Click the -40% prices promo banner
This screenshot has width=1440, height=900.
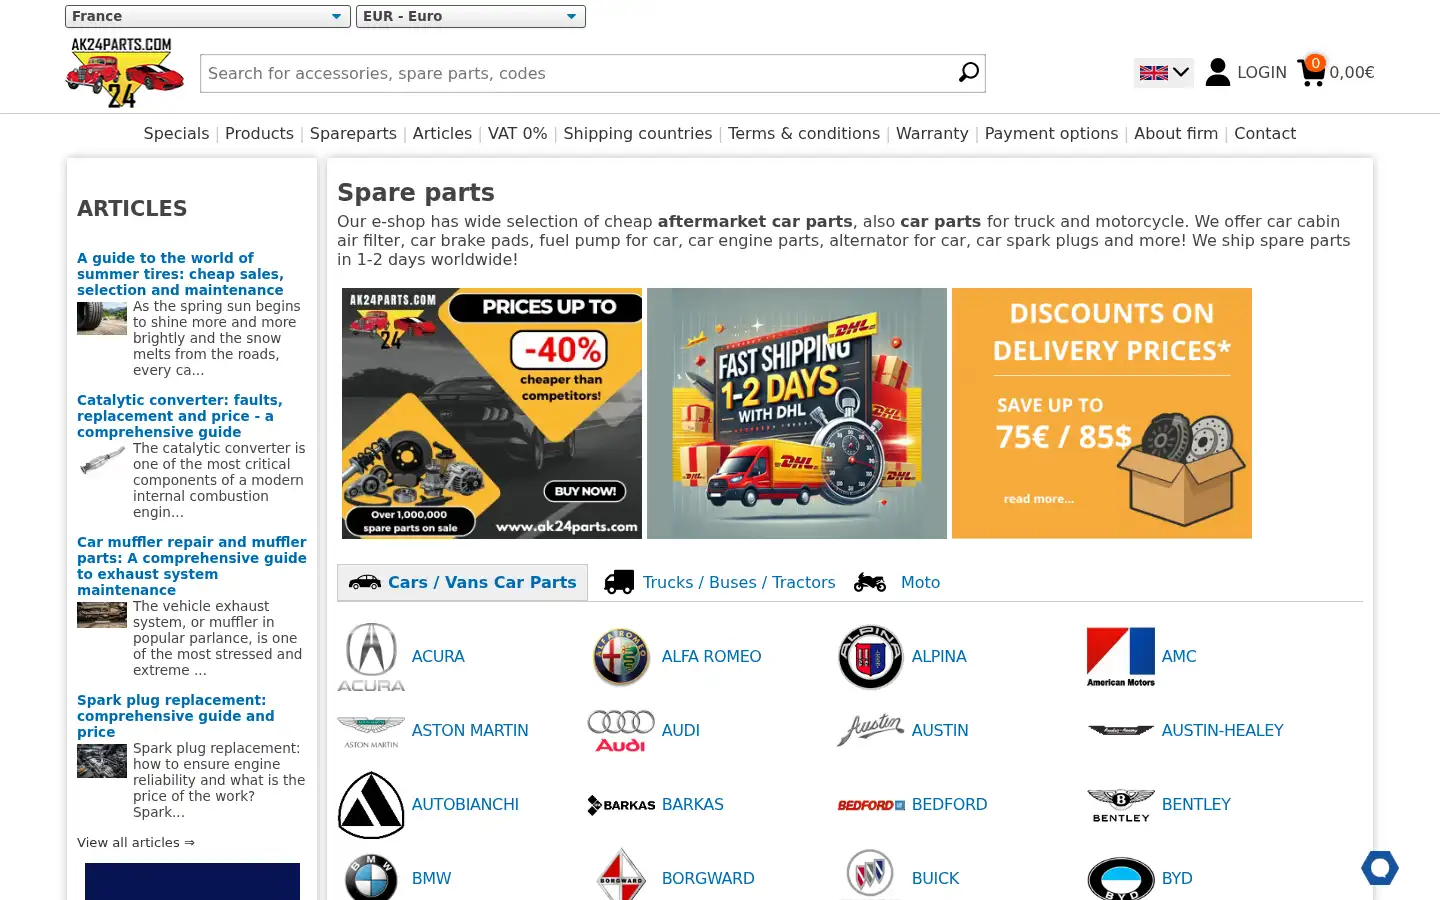(492, 413)
